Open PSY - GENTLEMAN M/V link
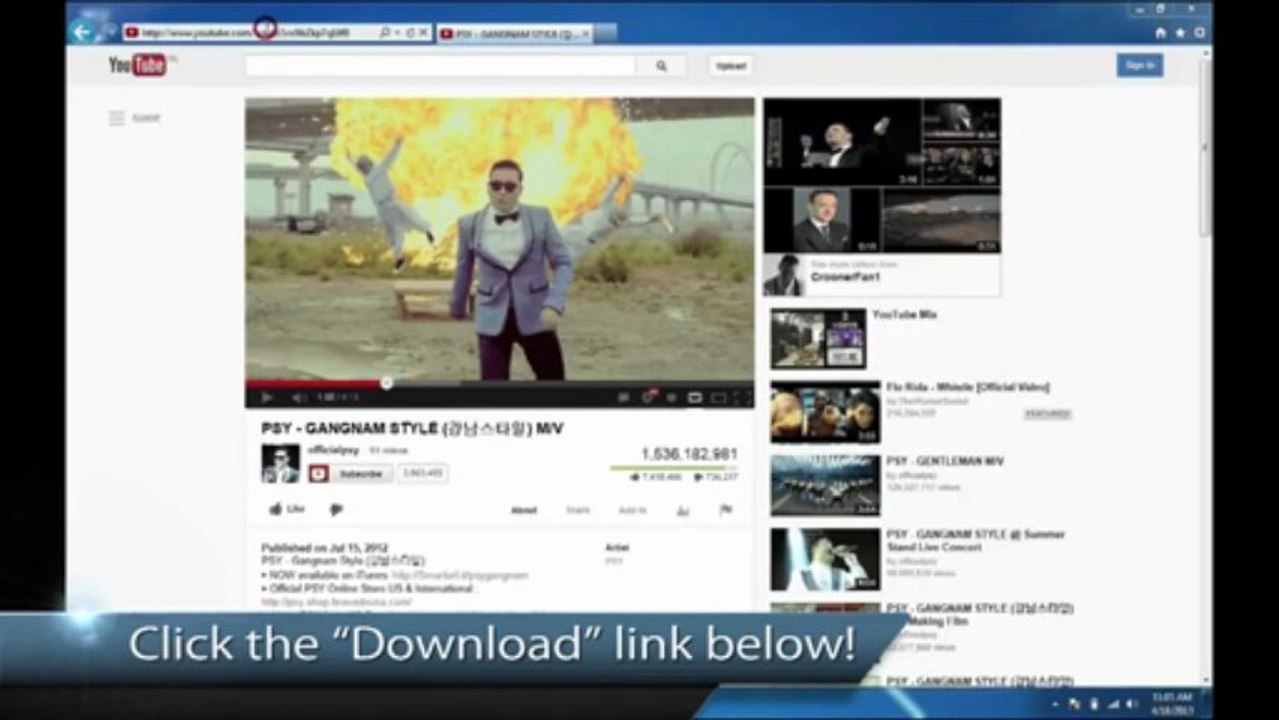 point(944,461)
